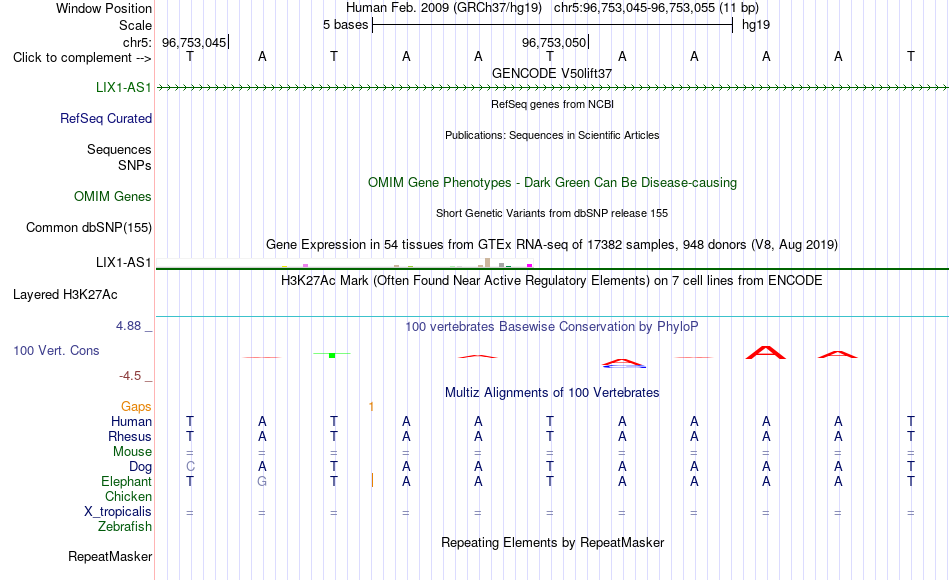The image size is (950, 580).
Task: Click the LIX1-AS1 GTEx expression label
Action: (124, 262)
